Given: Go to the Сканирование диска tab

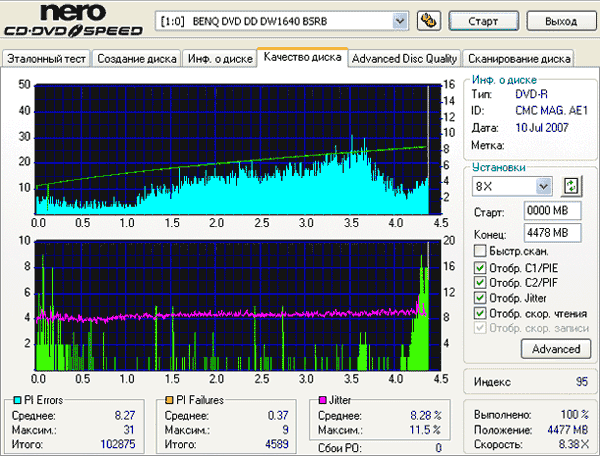Looking at the screenshot, I should [519, 59].
